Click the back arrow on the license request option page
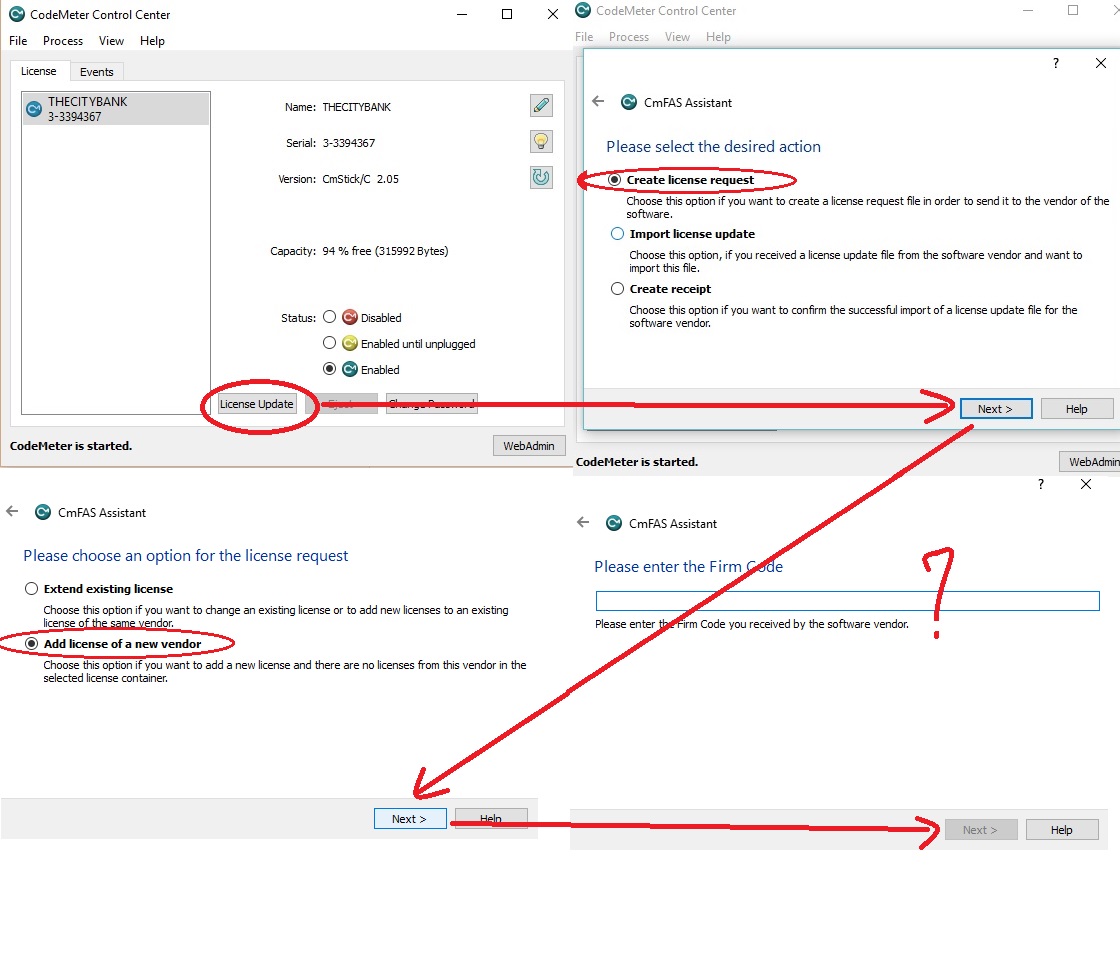The height and width of the screenshot is (978, 1120). pyautogui.click(x=11, y=510)
